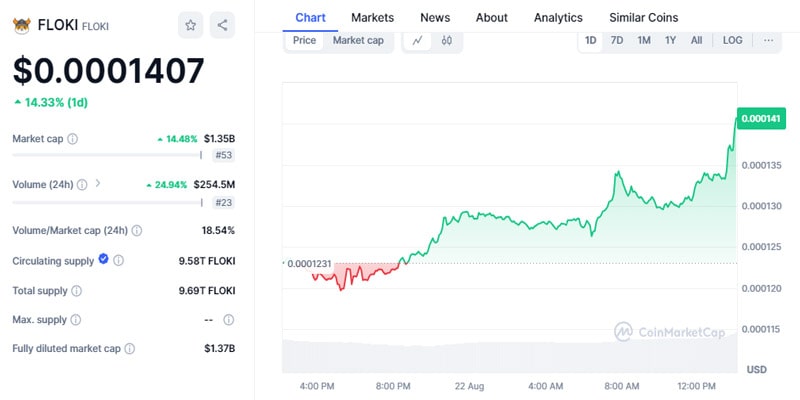This screenshot has height=400, width=800.
Task: Set chart range to 1M
Action: tap(644, 40)
